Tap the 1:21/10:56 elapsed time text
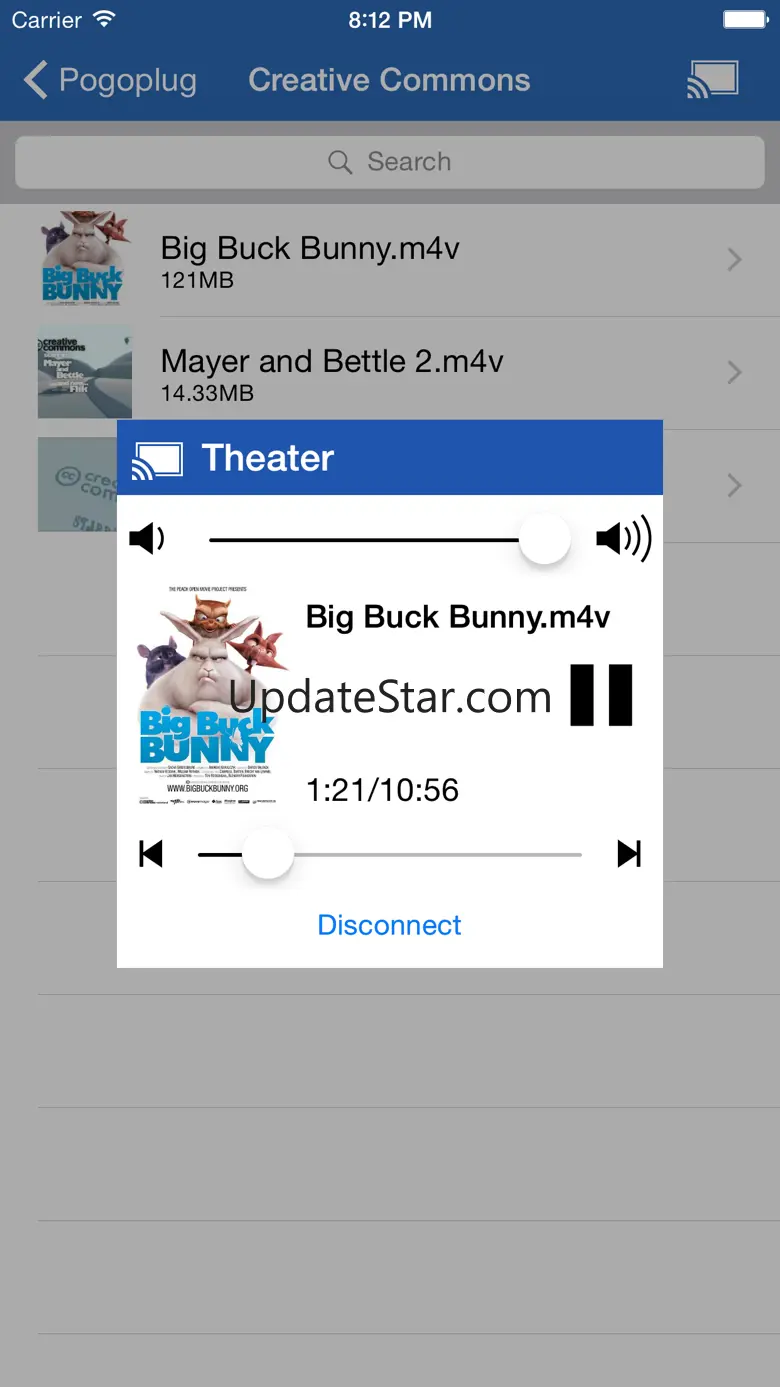The image size is (780, 1387). pyautogui.click(x=382, y=790)
